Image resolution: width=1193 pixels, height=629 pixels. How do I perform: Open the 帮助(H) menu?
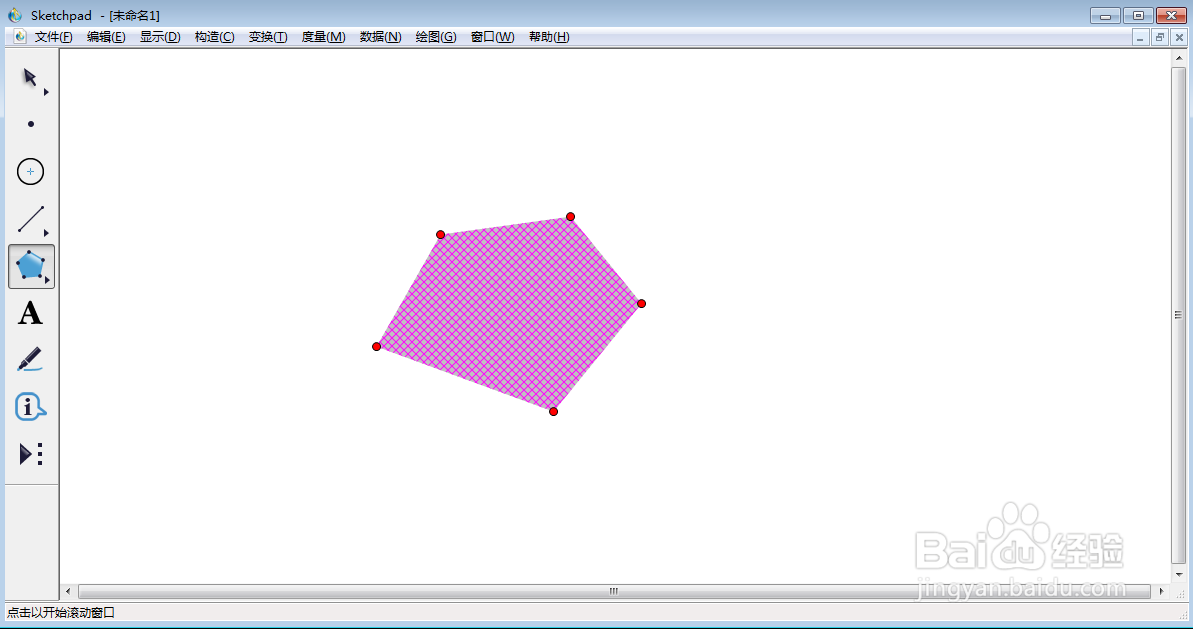549,37
